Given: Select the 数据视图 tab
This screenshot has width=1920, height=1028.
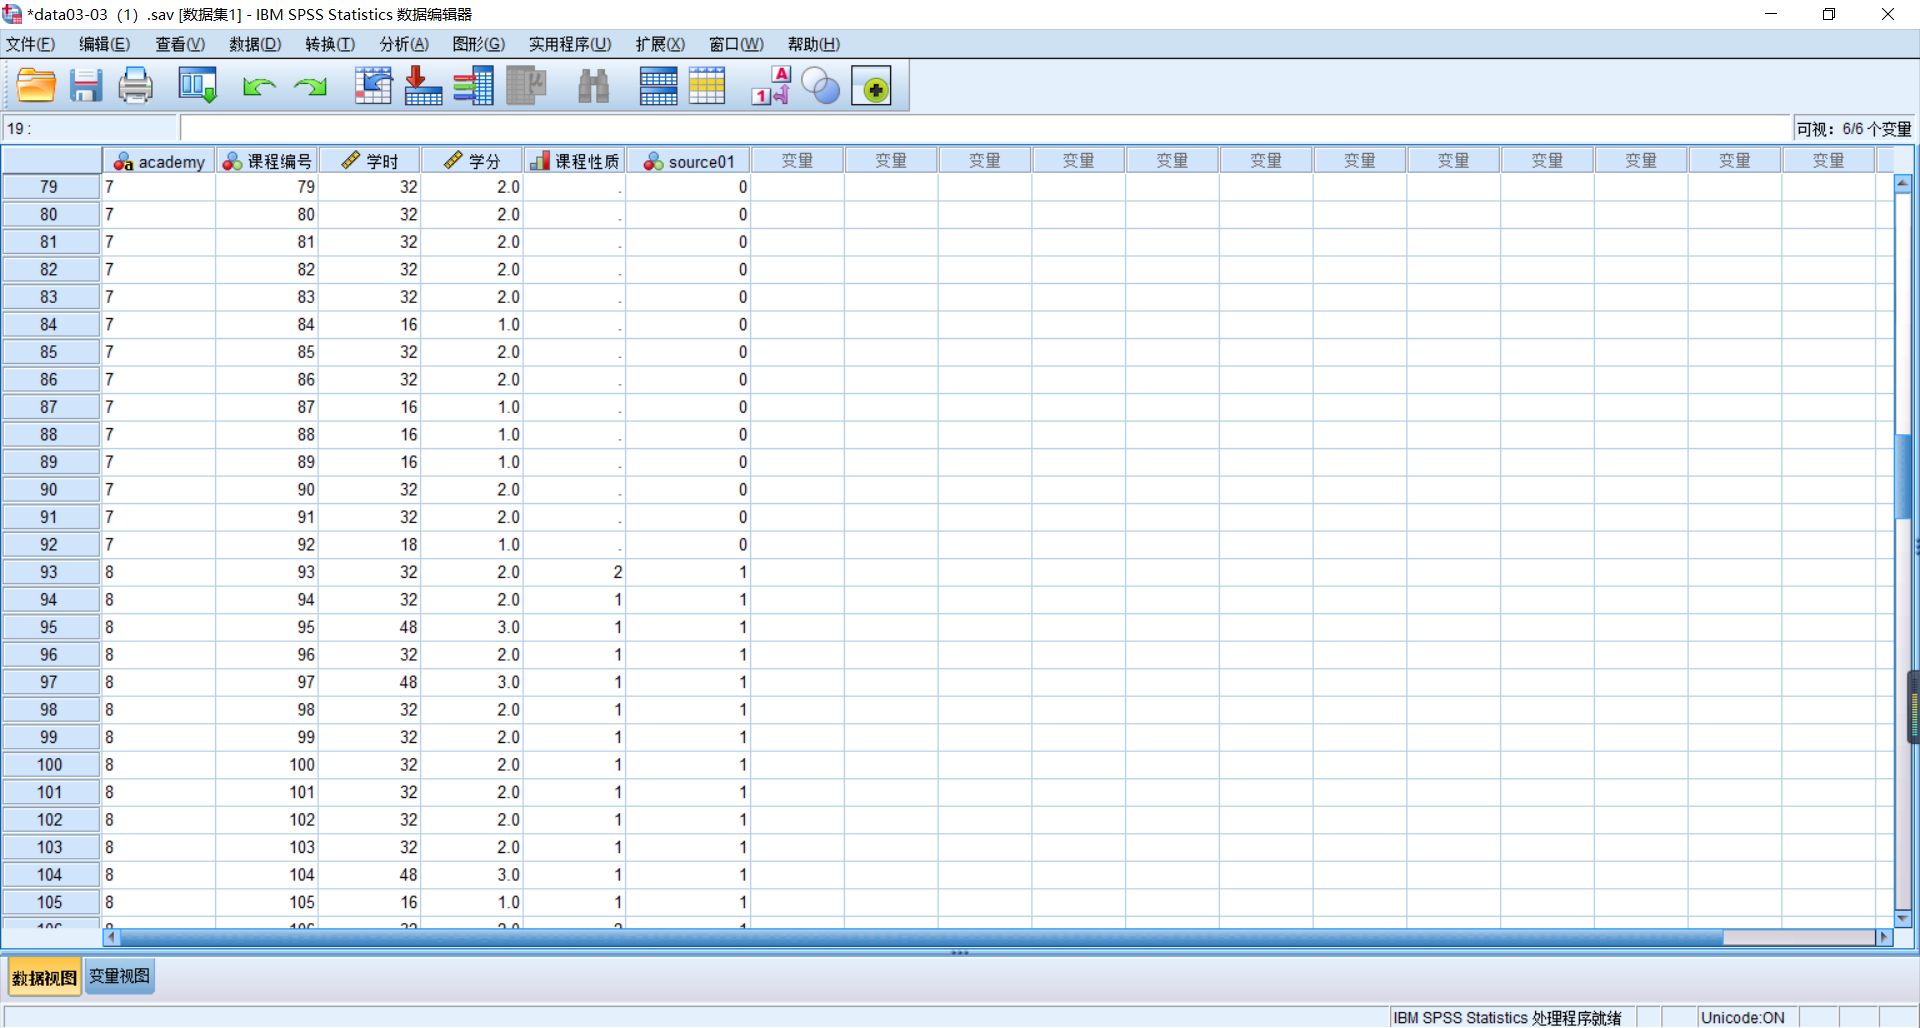Looking at the screenshot, I should [x=45, y=977].
